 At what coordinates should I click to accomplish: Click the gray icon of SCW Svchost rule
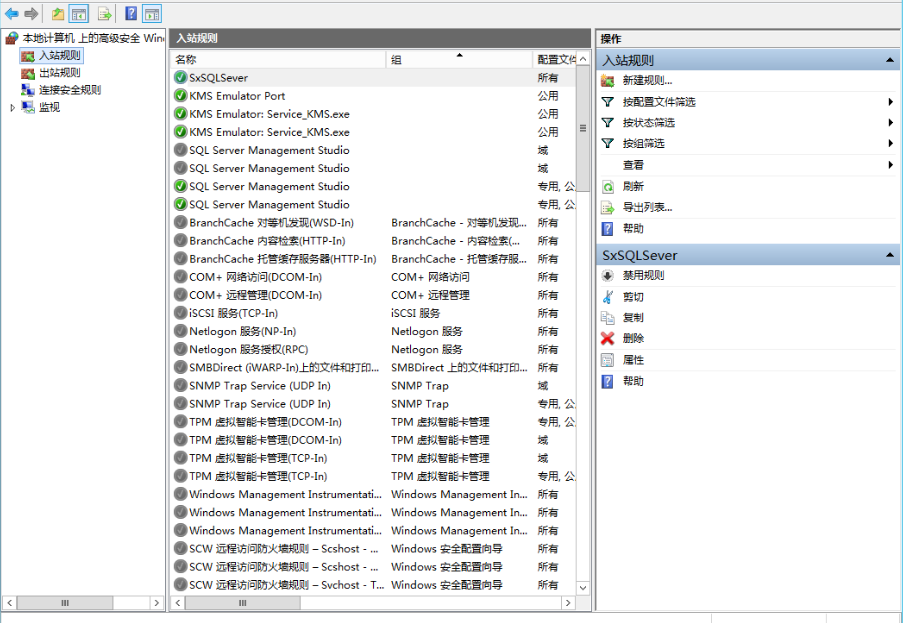[181, 585]
